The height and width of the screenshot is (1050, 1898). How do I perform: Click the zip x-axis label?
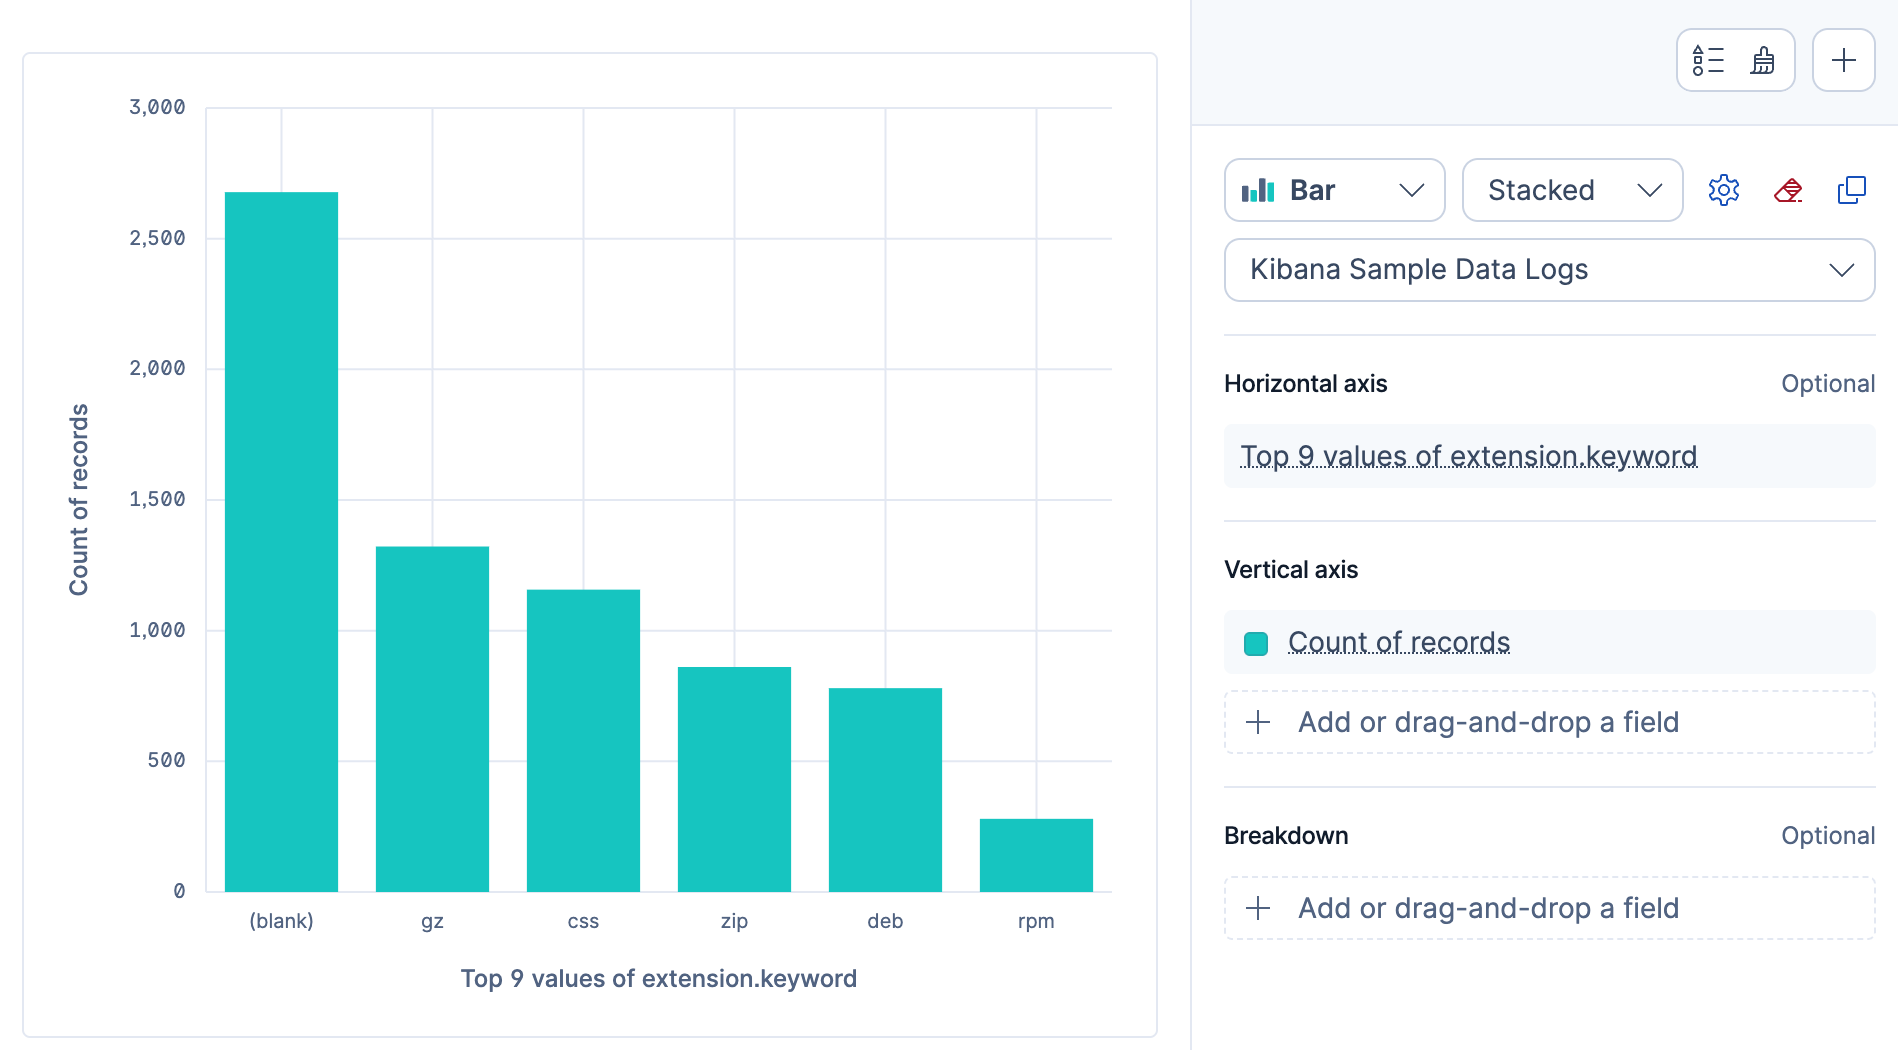[x=734, y=921]
